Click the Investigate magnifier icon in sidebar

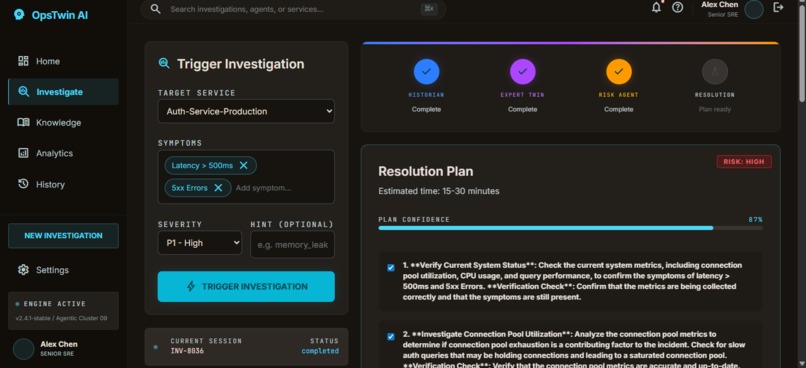coord(24,92)
